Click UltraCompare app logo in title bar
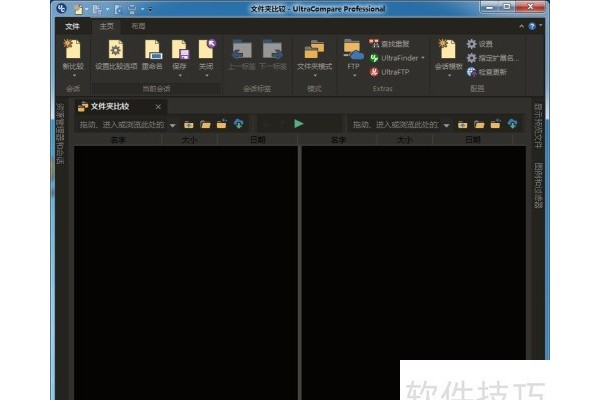Screen dimensions: 600x400 61,8
